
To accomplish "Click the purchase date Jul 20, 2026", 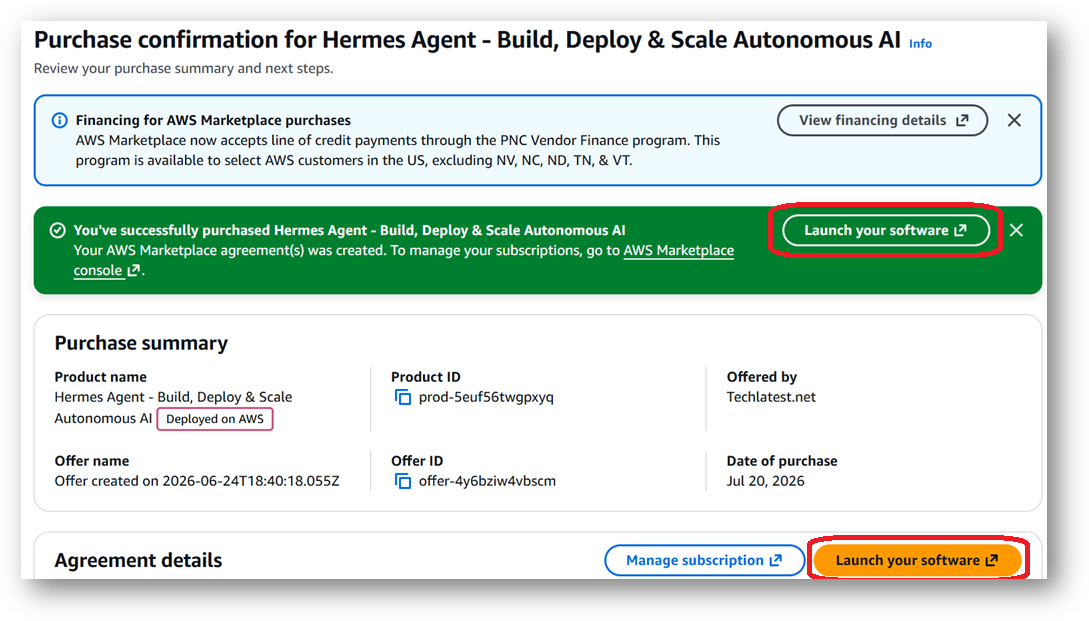I will (765, 481).
